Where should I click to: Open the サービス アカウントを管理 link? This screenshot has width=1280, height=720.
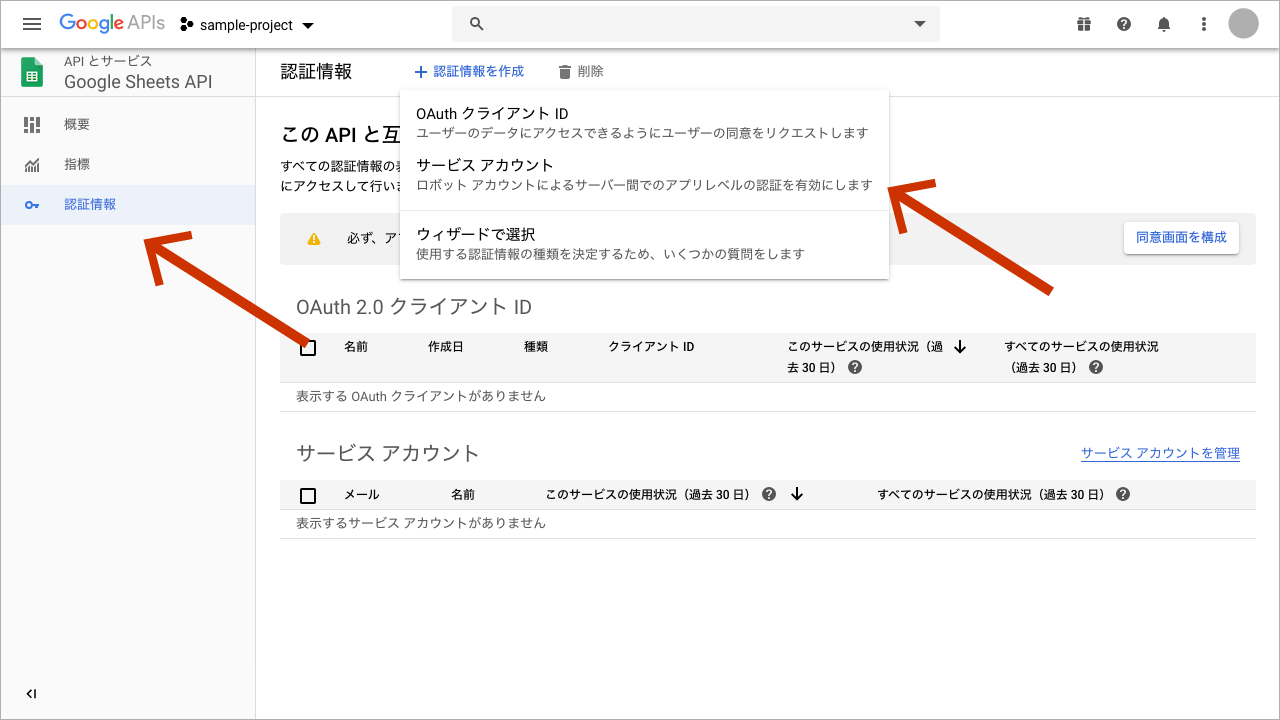tap(1160, 452)
